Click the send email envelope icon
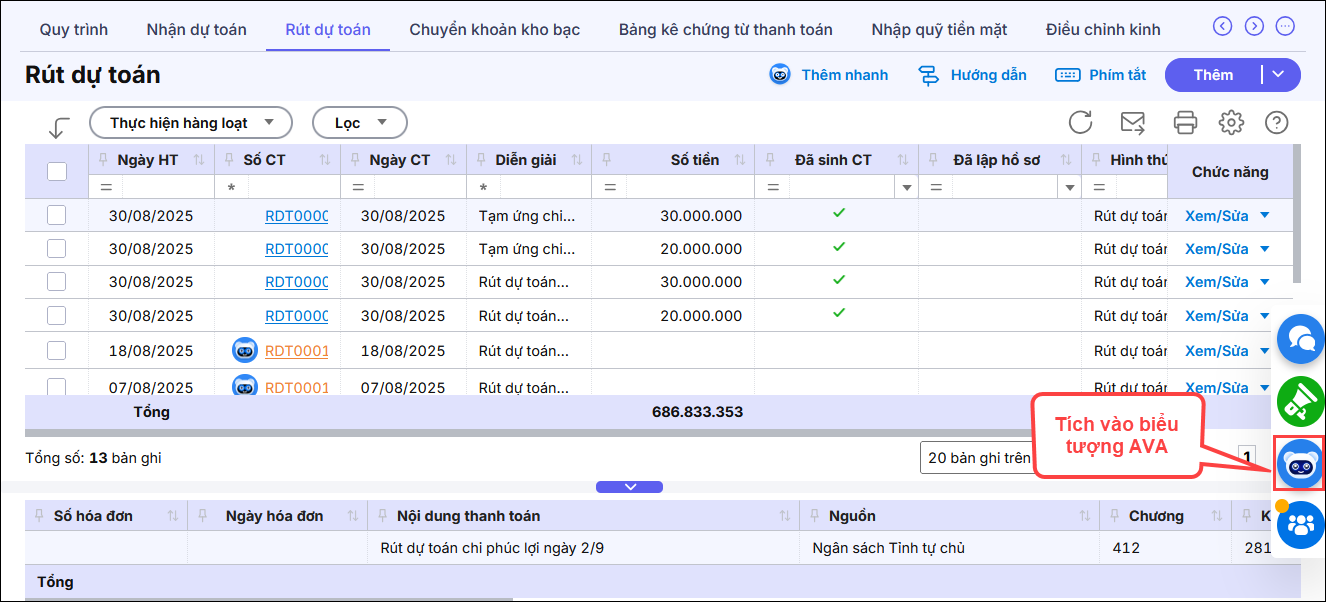1326x602 pixels. 1132,123
